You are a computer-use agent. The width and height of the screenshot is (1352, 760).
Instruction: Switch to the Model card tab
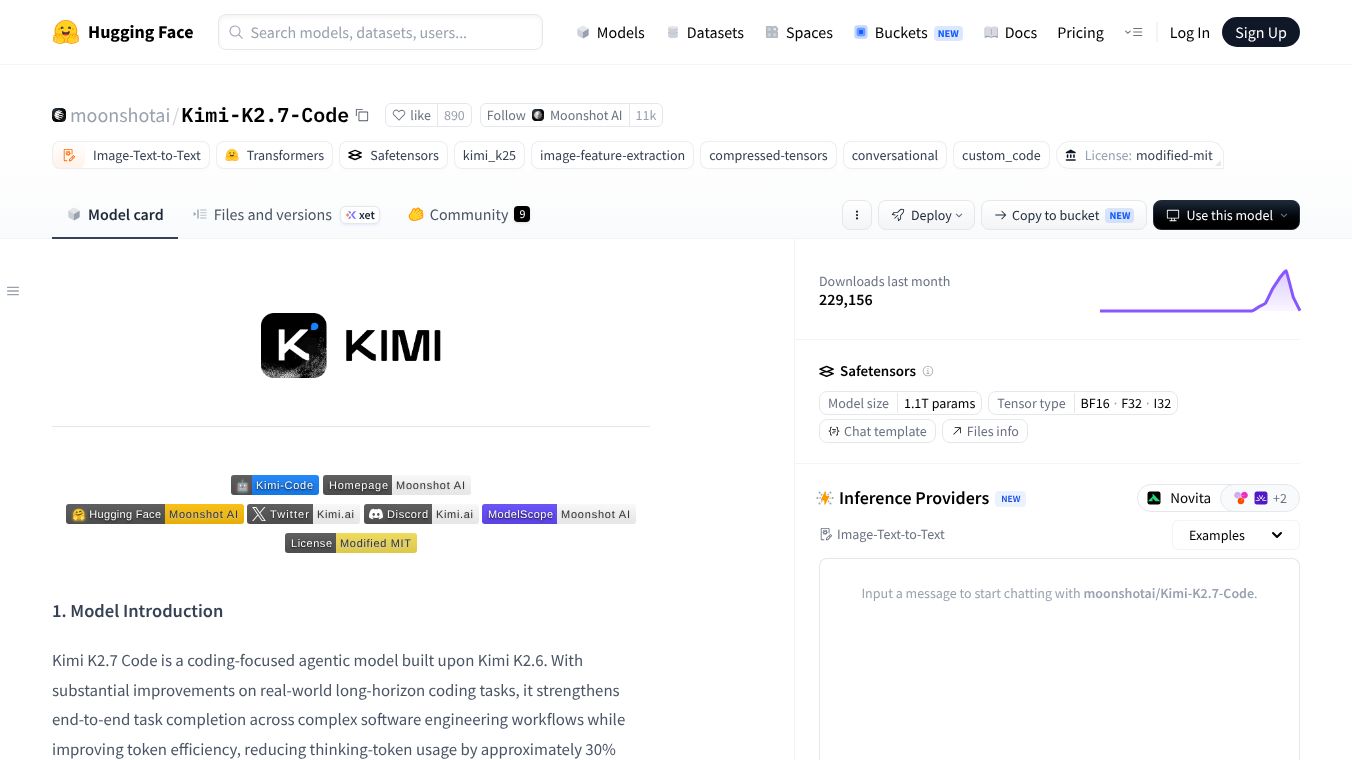point(115,215)
